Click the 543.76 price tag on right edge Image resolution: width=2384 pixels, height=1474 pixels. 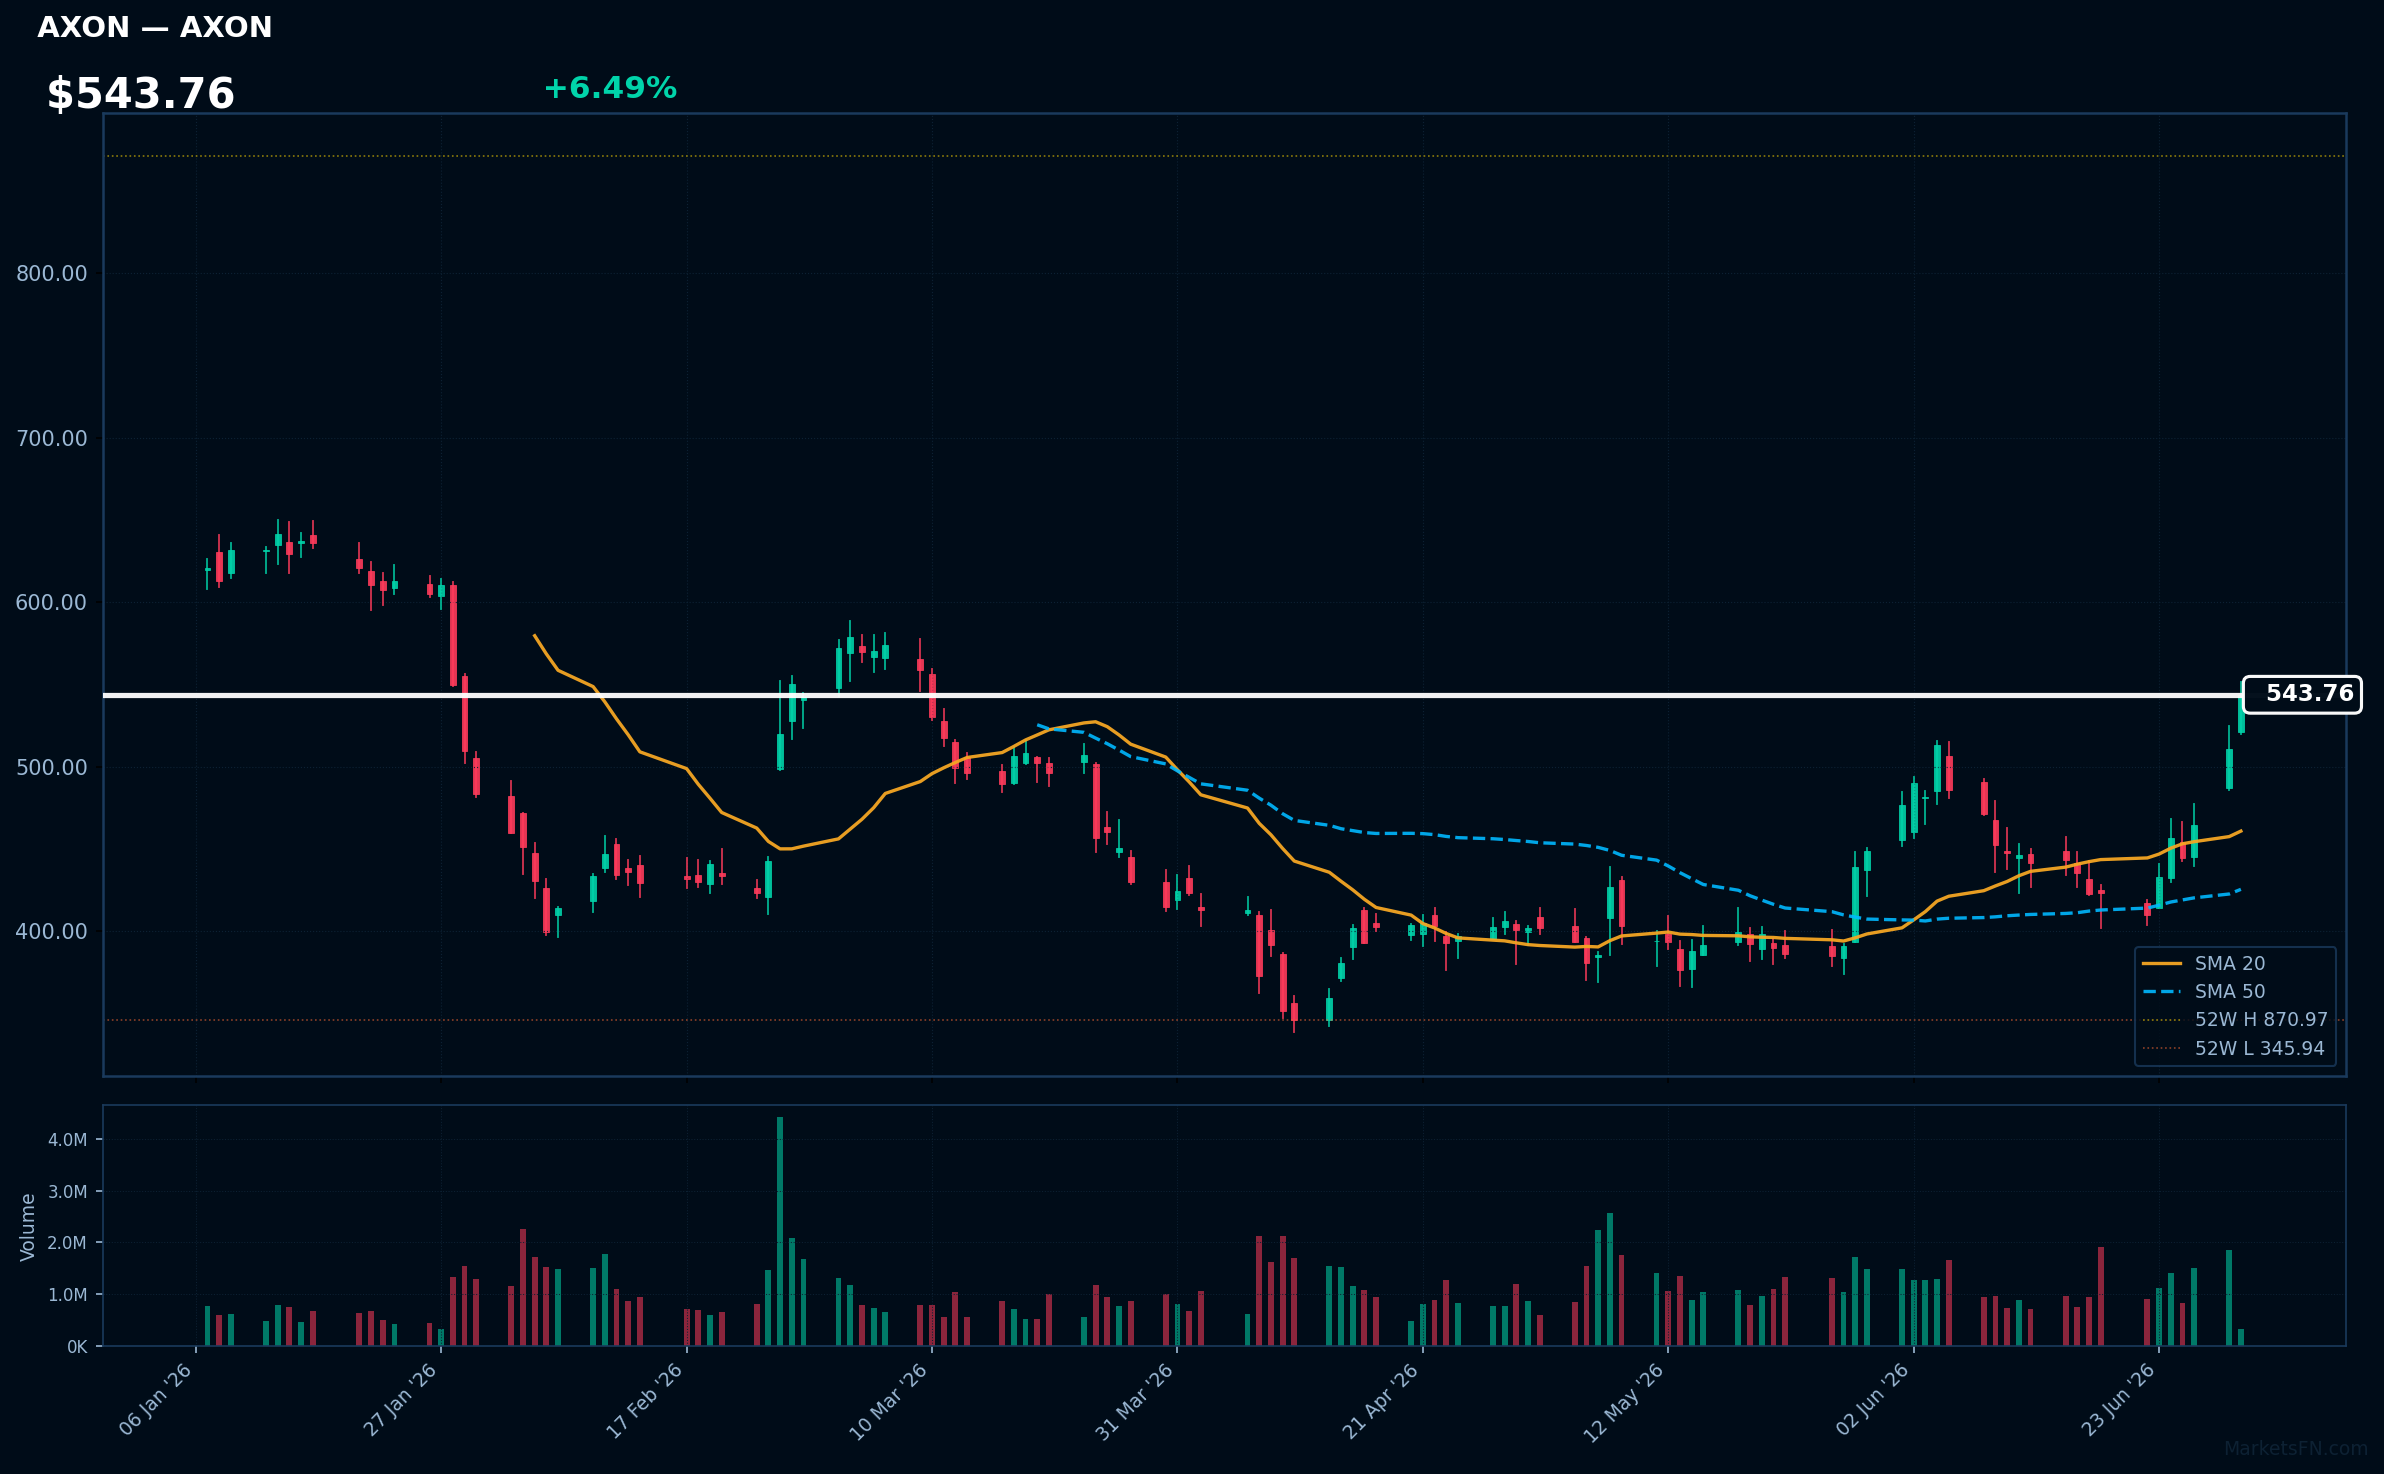pos(2302,694)
